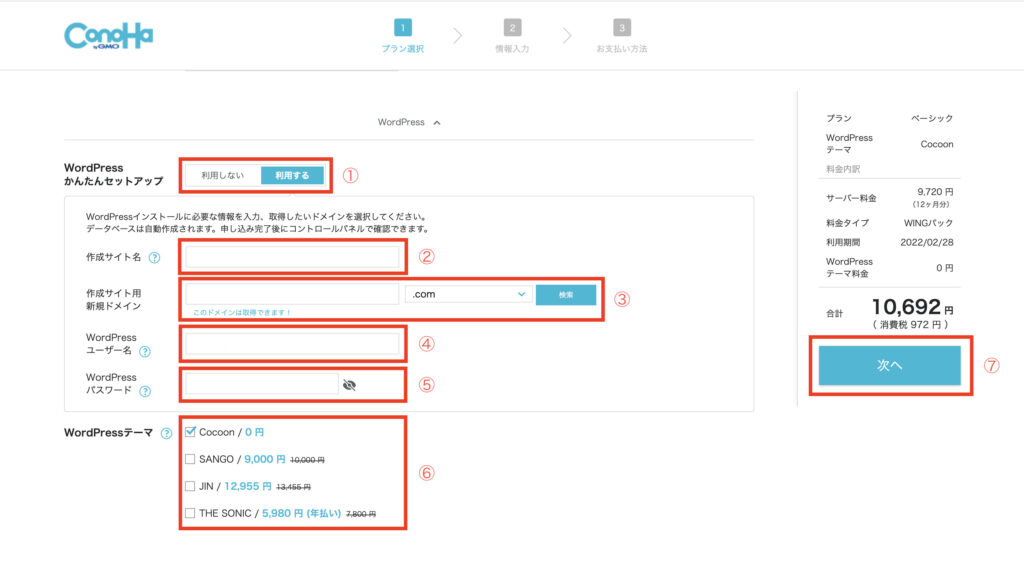Collapse the WordPress section header
Viewport: 1024px width, 563px height.
pos(409,122)
